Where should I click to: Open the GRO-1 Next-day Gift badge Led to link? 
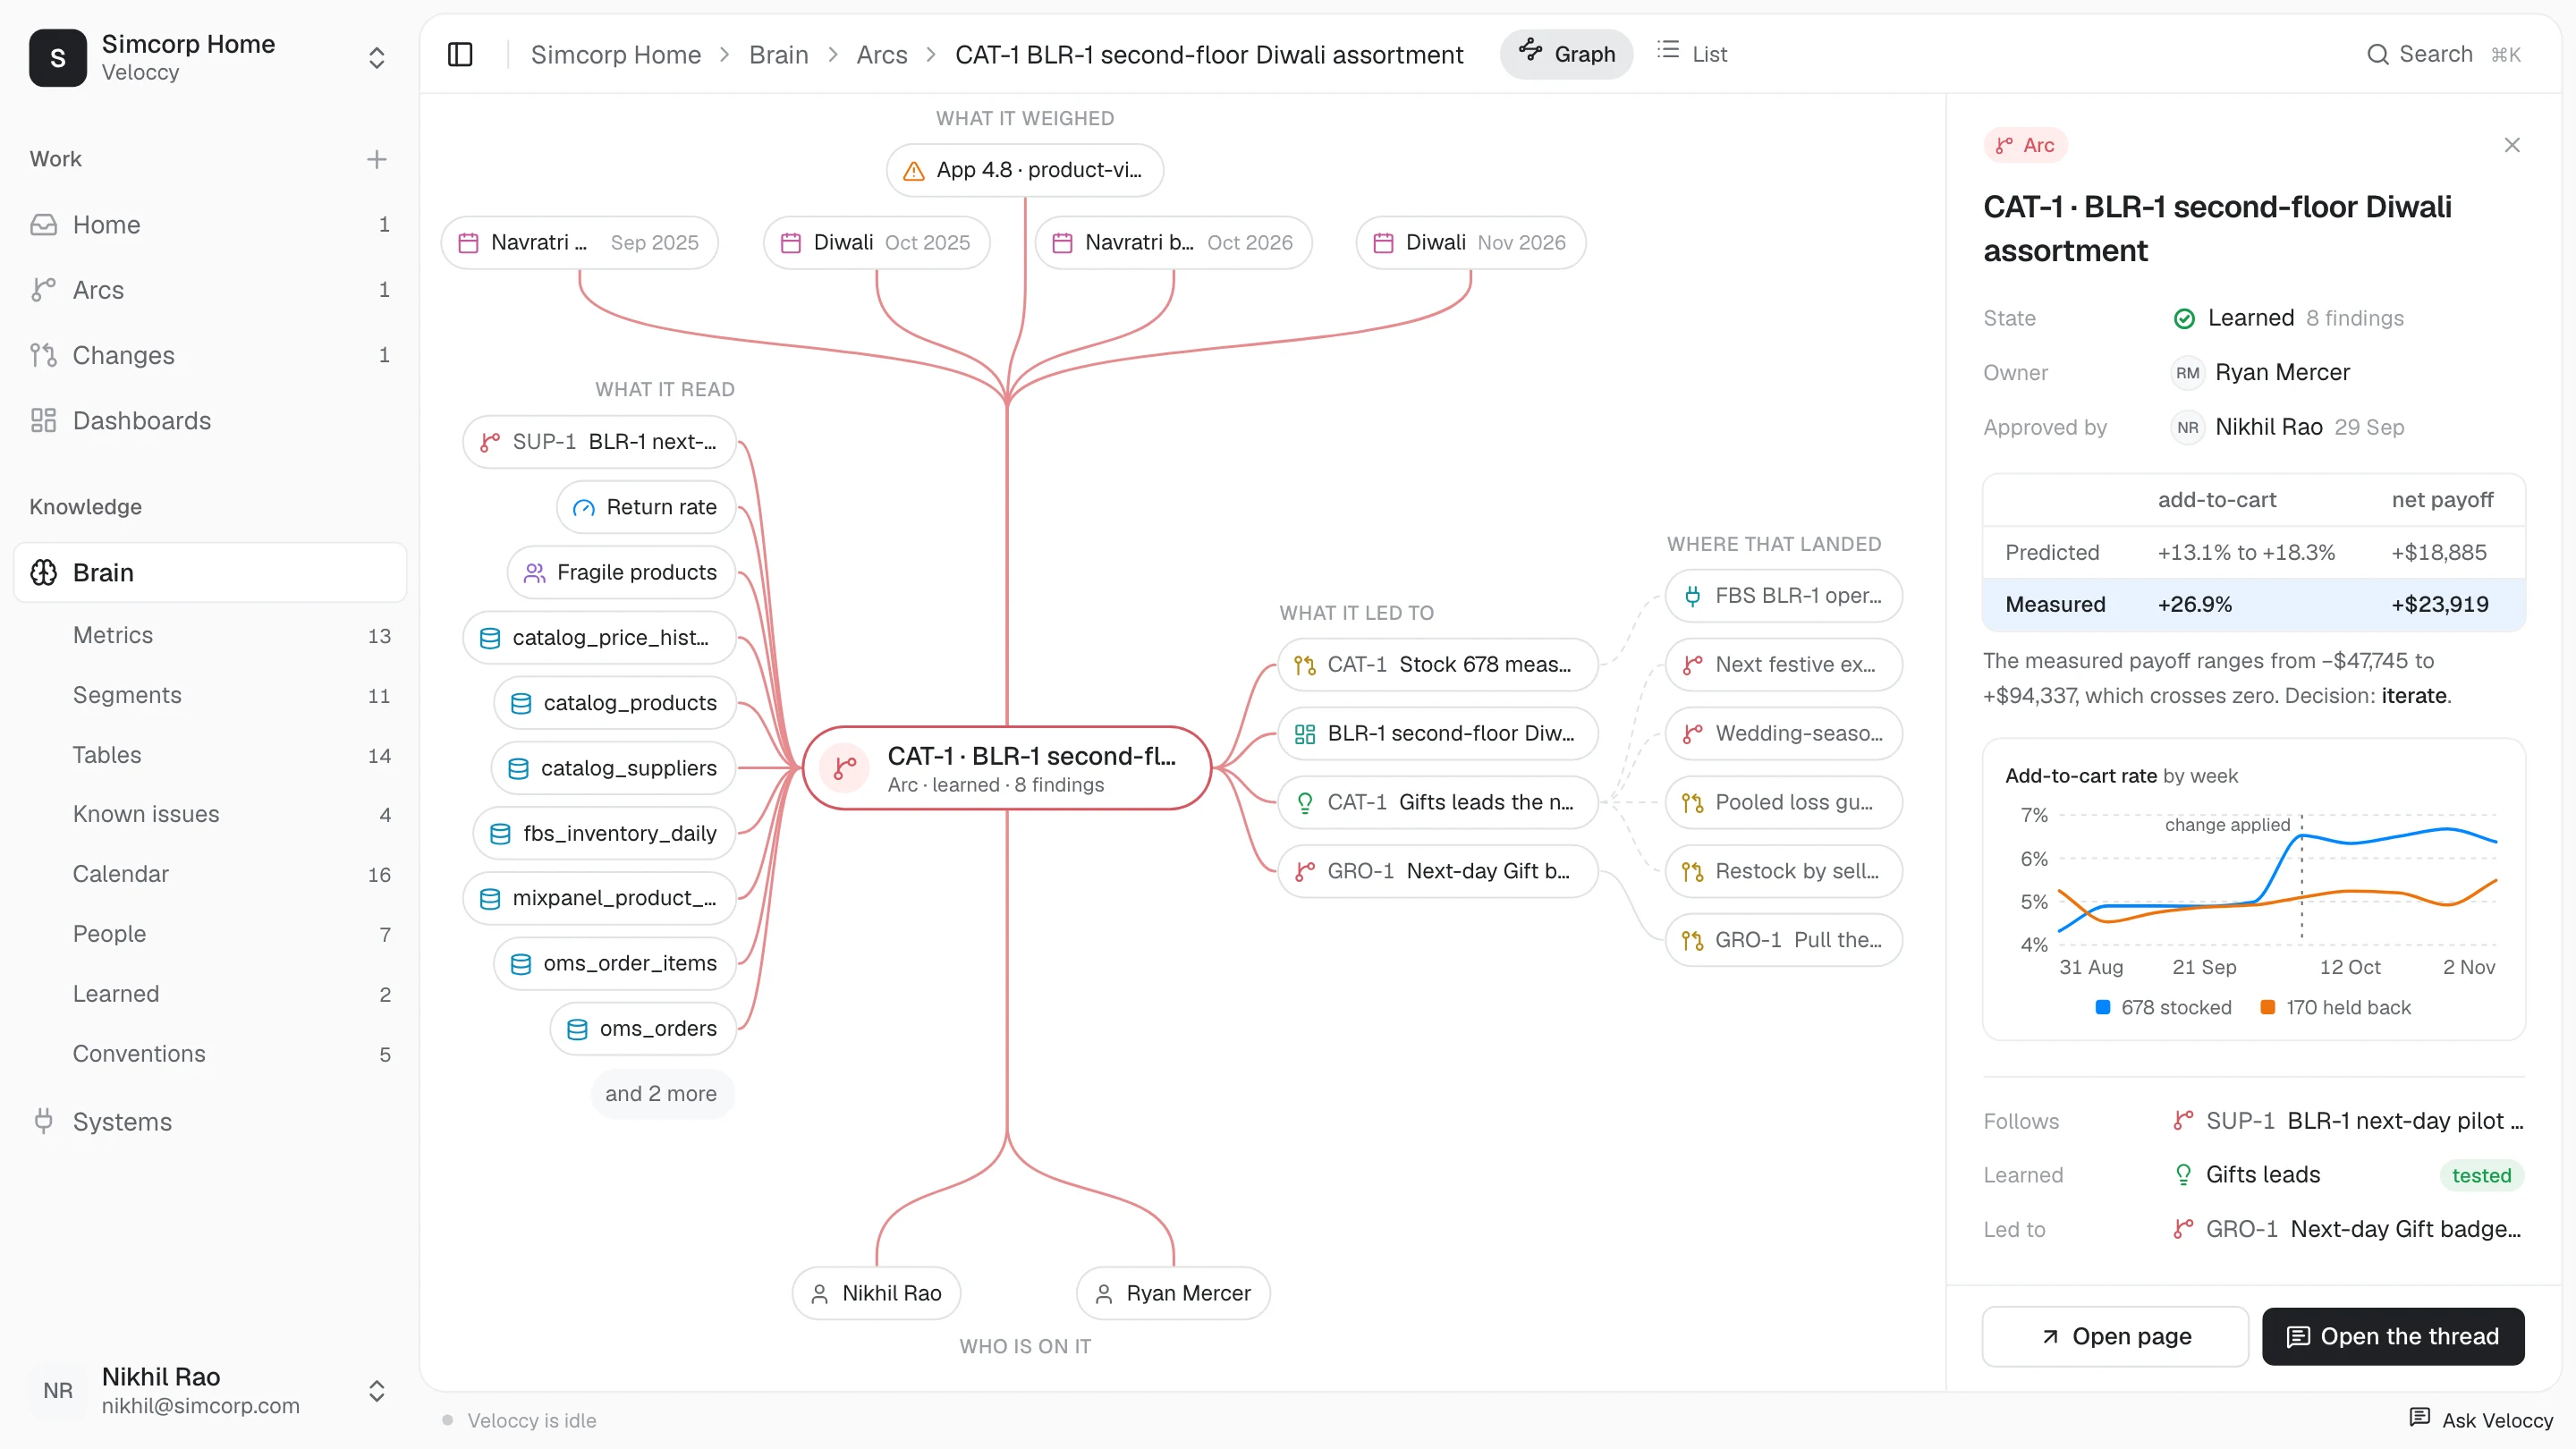2348,1228
